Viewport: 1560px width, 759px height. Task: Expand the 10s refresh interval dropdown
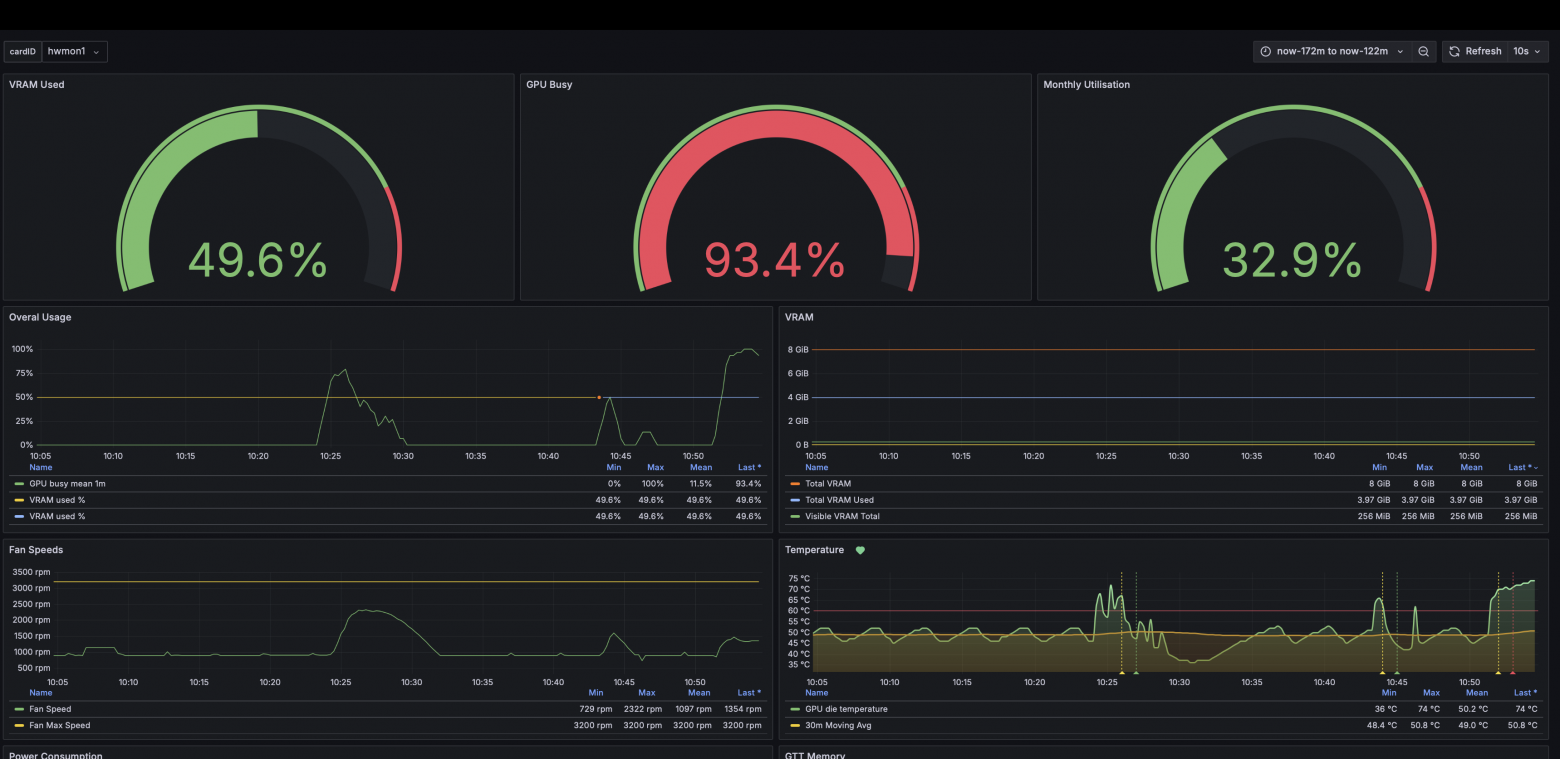[x=1527, y=51]
